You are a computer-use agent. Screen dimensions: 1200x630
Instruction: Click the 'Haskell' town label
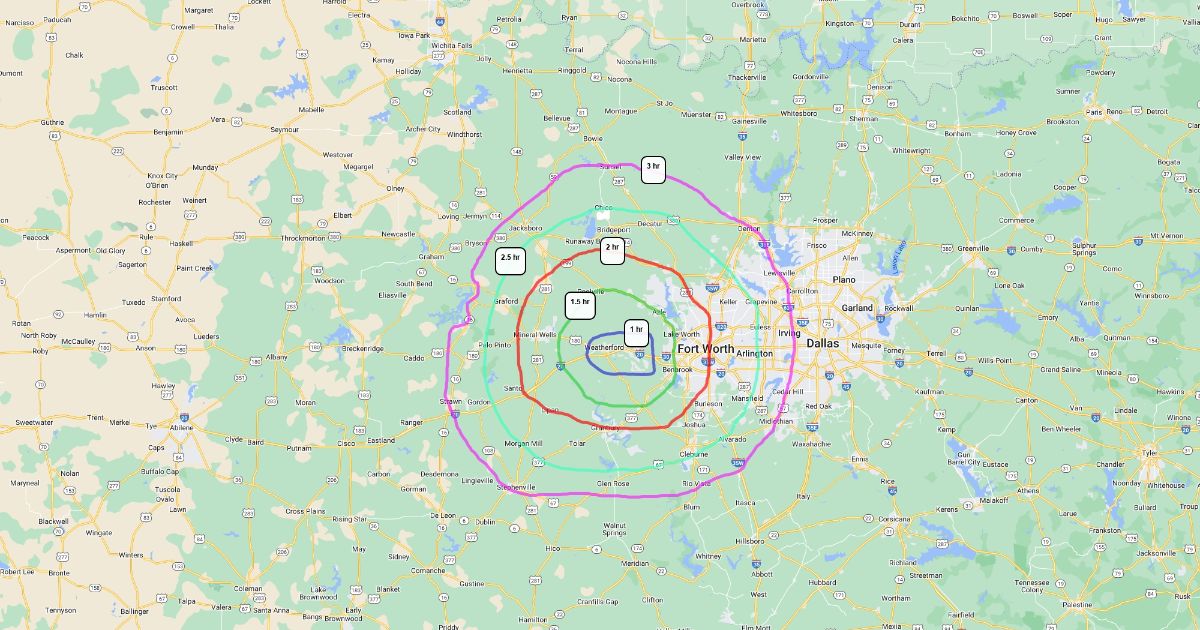pyautogui.click(x=181, y=243)
